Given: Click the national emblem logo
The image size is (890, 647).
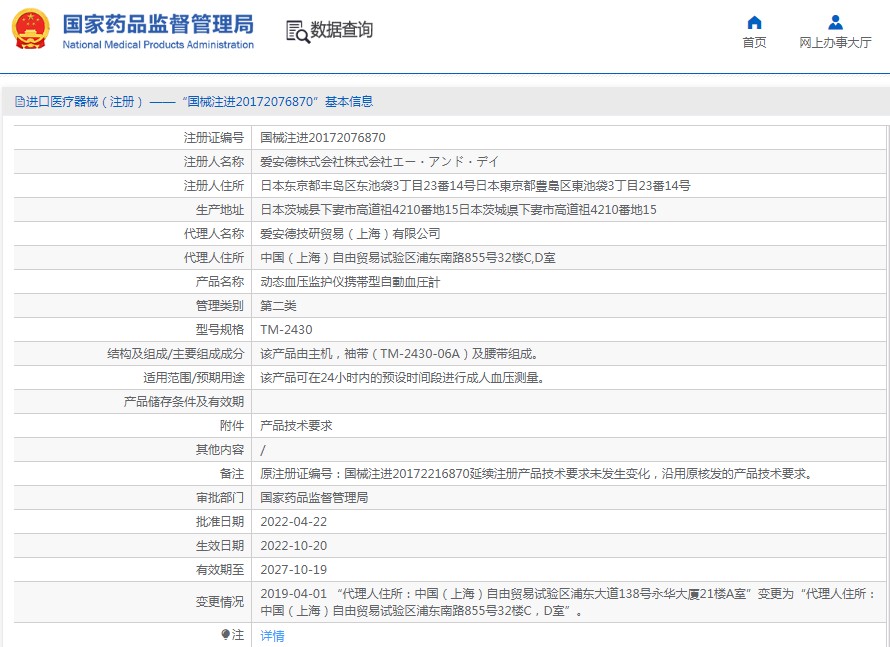Looking at the screenshot, I should [x=31, y=29].
